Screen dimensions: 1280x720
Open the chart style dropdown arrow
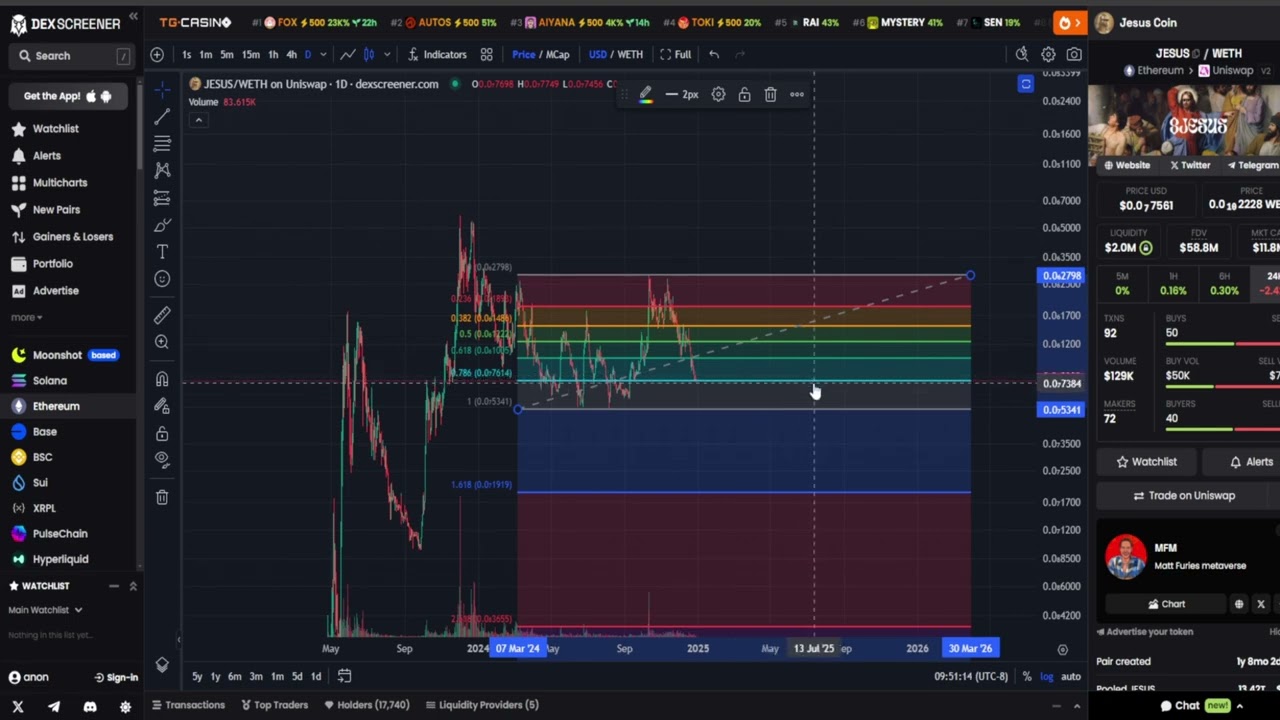387,54
